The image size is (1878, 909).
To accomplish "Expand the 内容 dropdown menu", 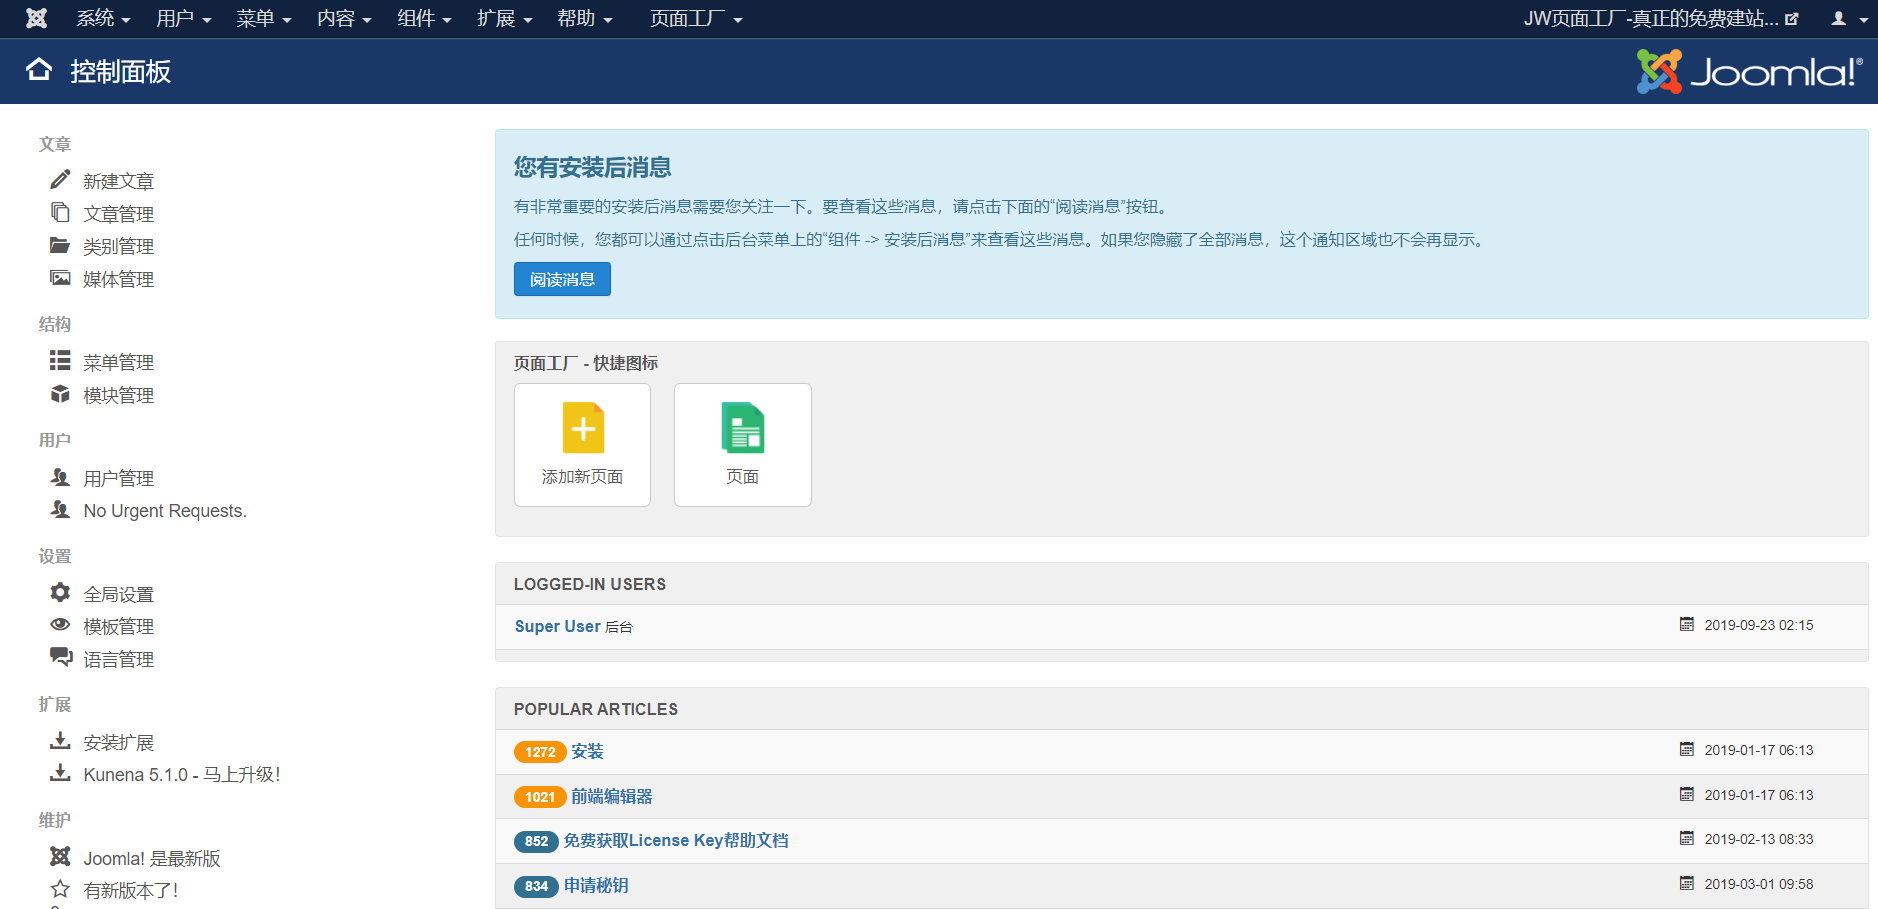I will pos(344,19).
